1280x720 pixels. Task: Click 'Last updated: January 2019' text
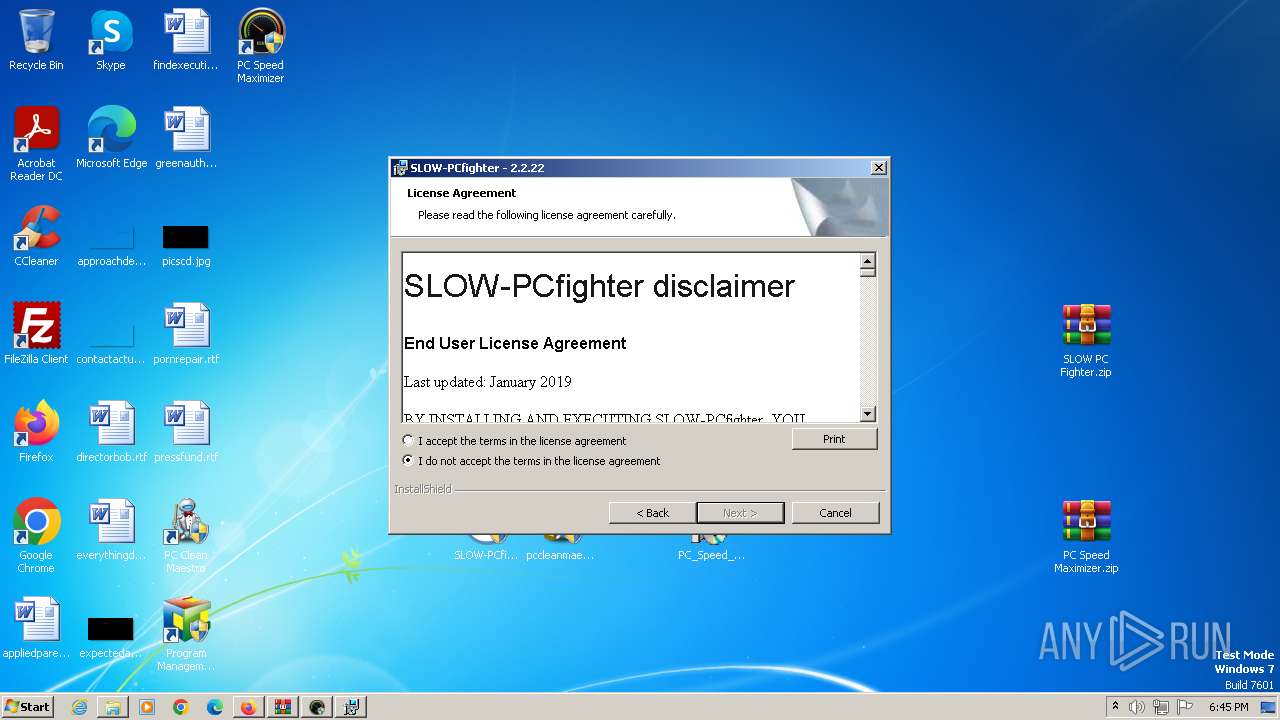pos(487,382)
